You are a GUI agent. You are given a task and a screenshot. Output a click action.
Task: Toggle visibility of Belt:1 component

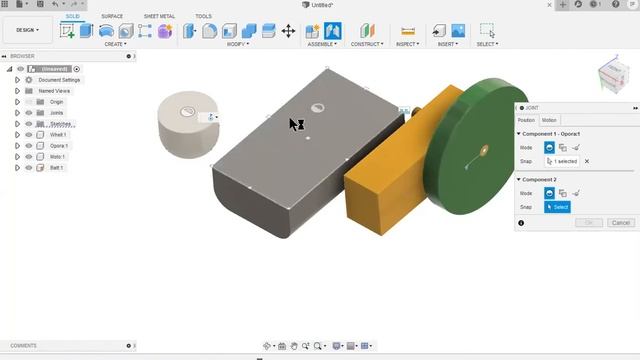coord(29,168)
